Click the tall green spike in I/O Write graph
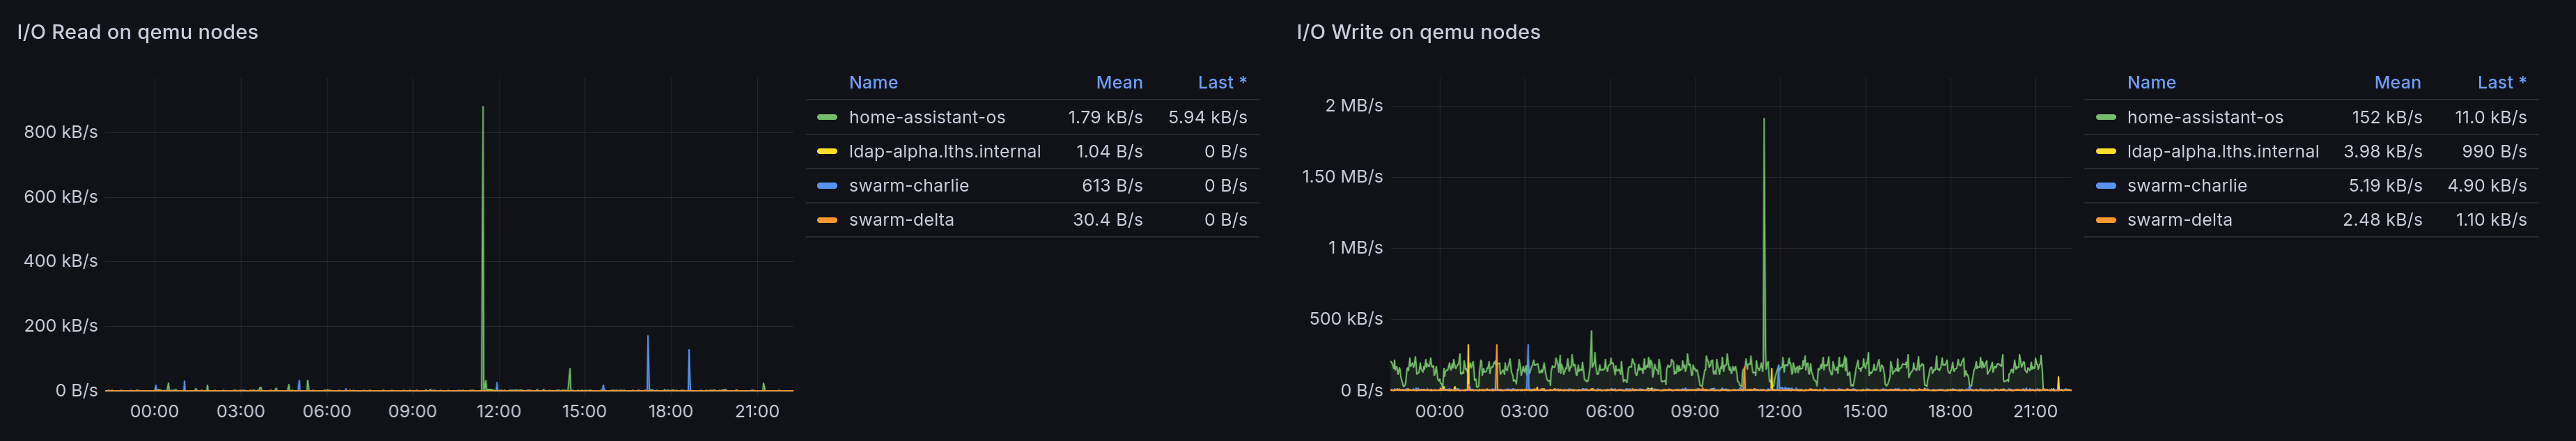 point(1763,200)
